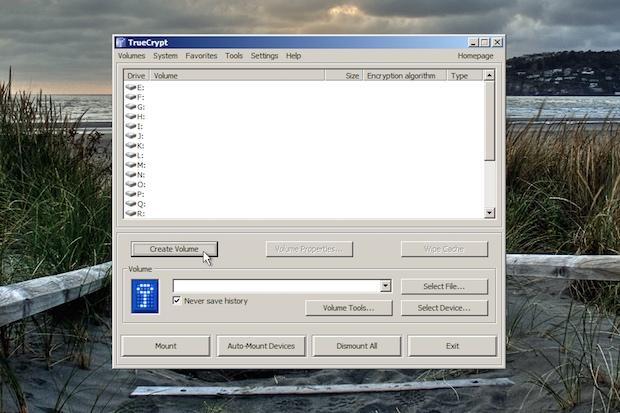
Task: Maximize the TrueCrypt window
Action: (485, 42)
